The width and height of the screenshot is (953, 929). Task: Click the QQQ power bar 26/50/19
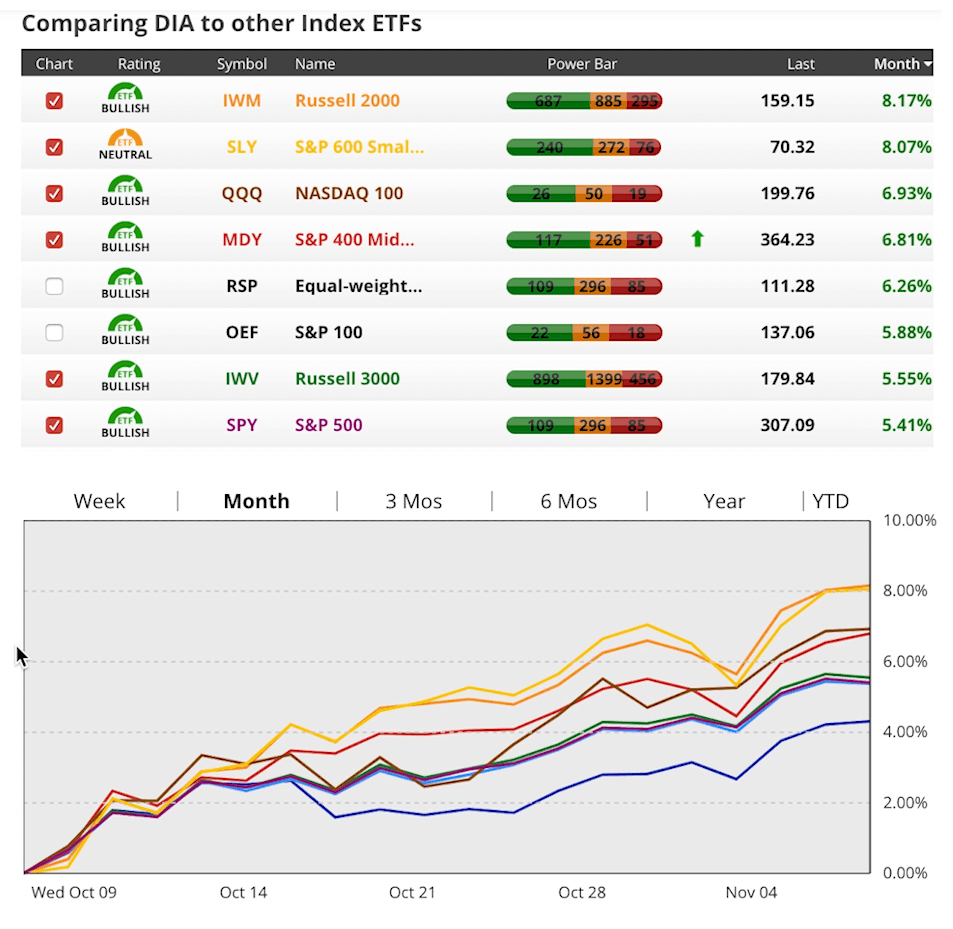click(584, 194)
